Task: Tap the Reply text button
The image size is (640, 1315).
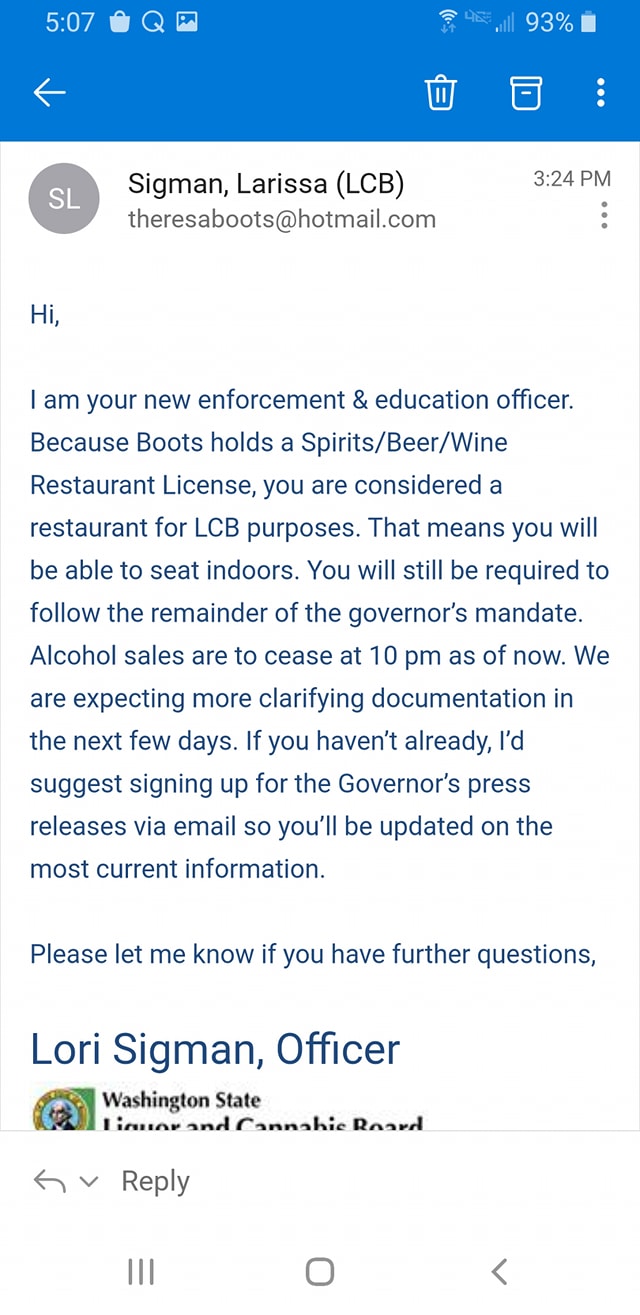Action: pos(155,1181)
